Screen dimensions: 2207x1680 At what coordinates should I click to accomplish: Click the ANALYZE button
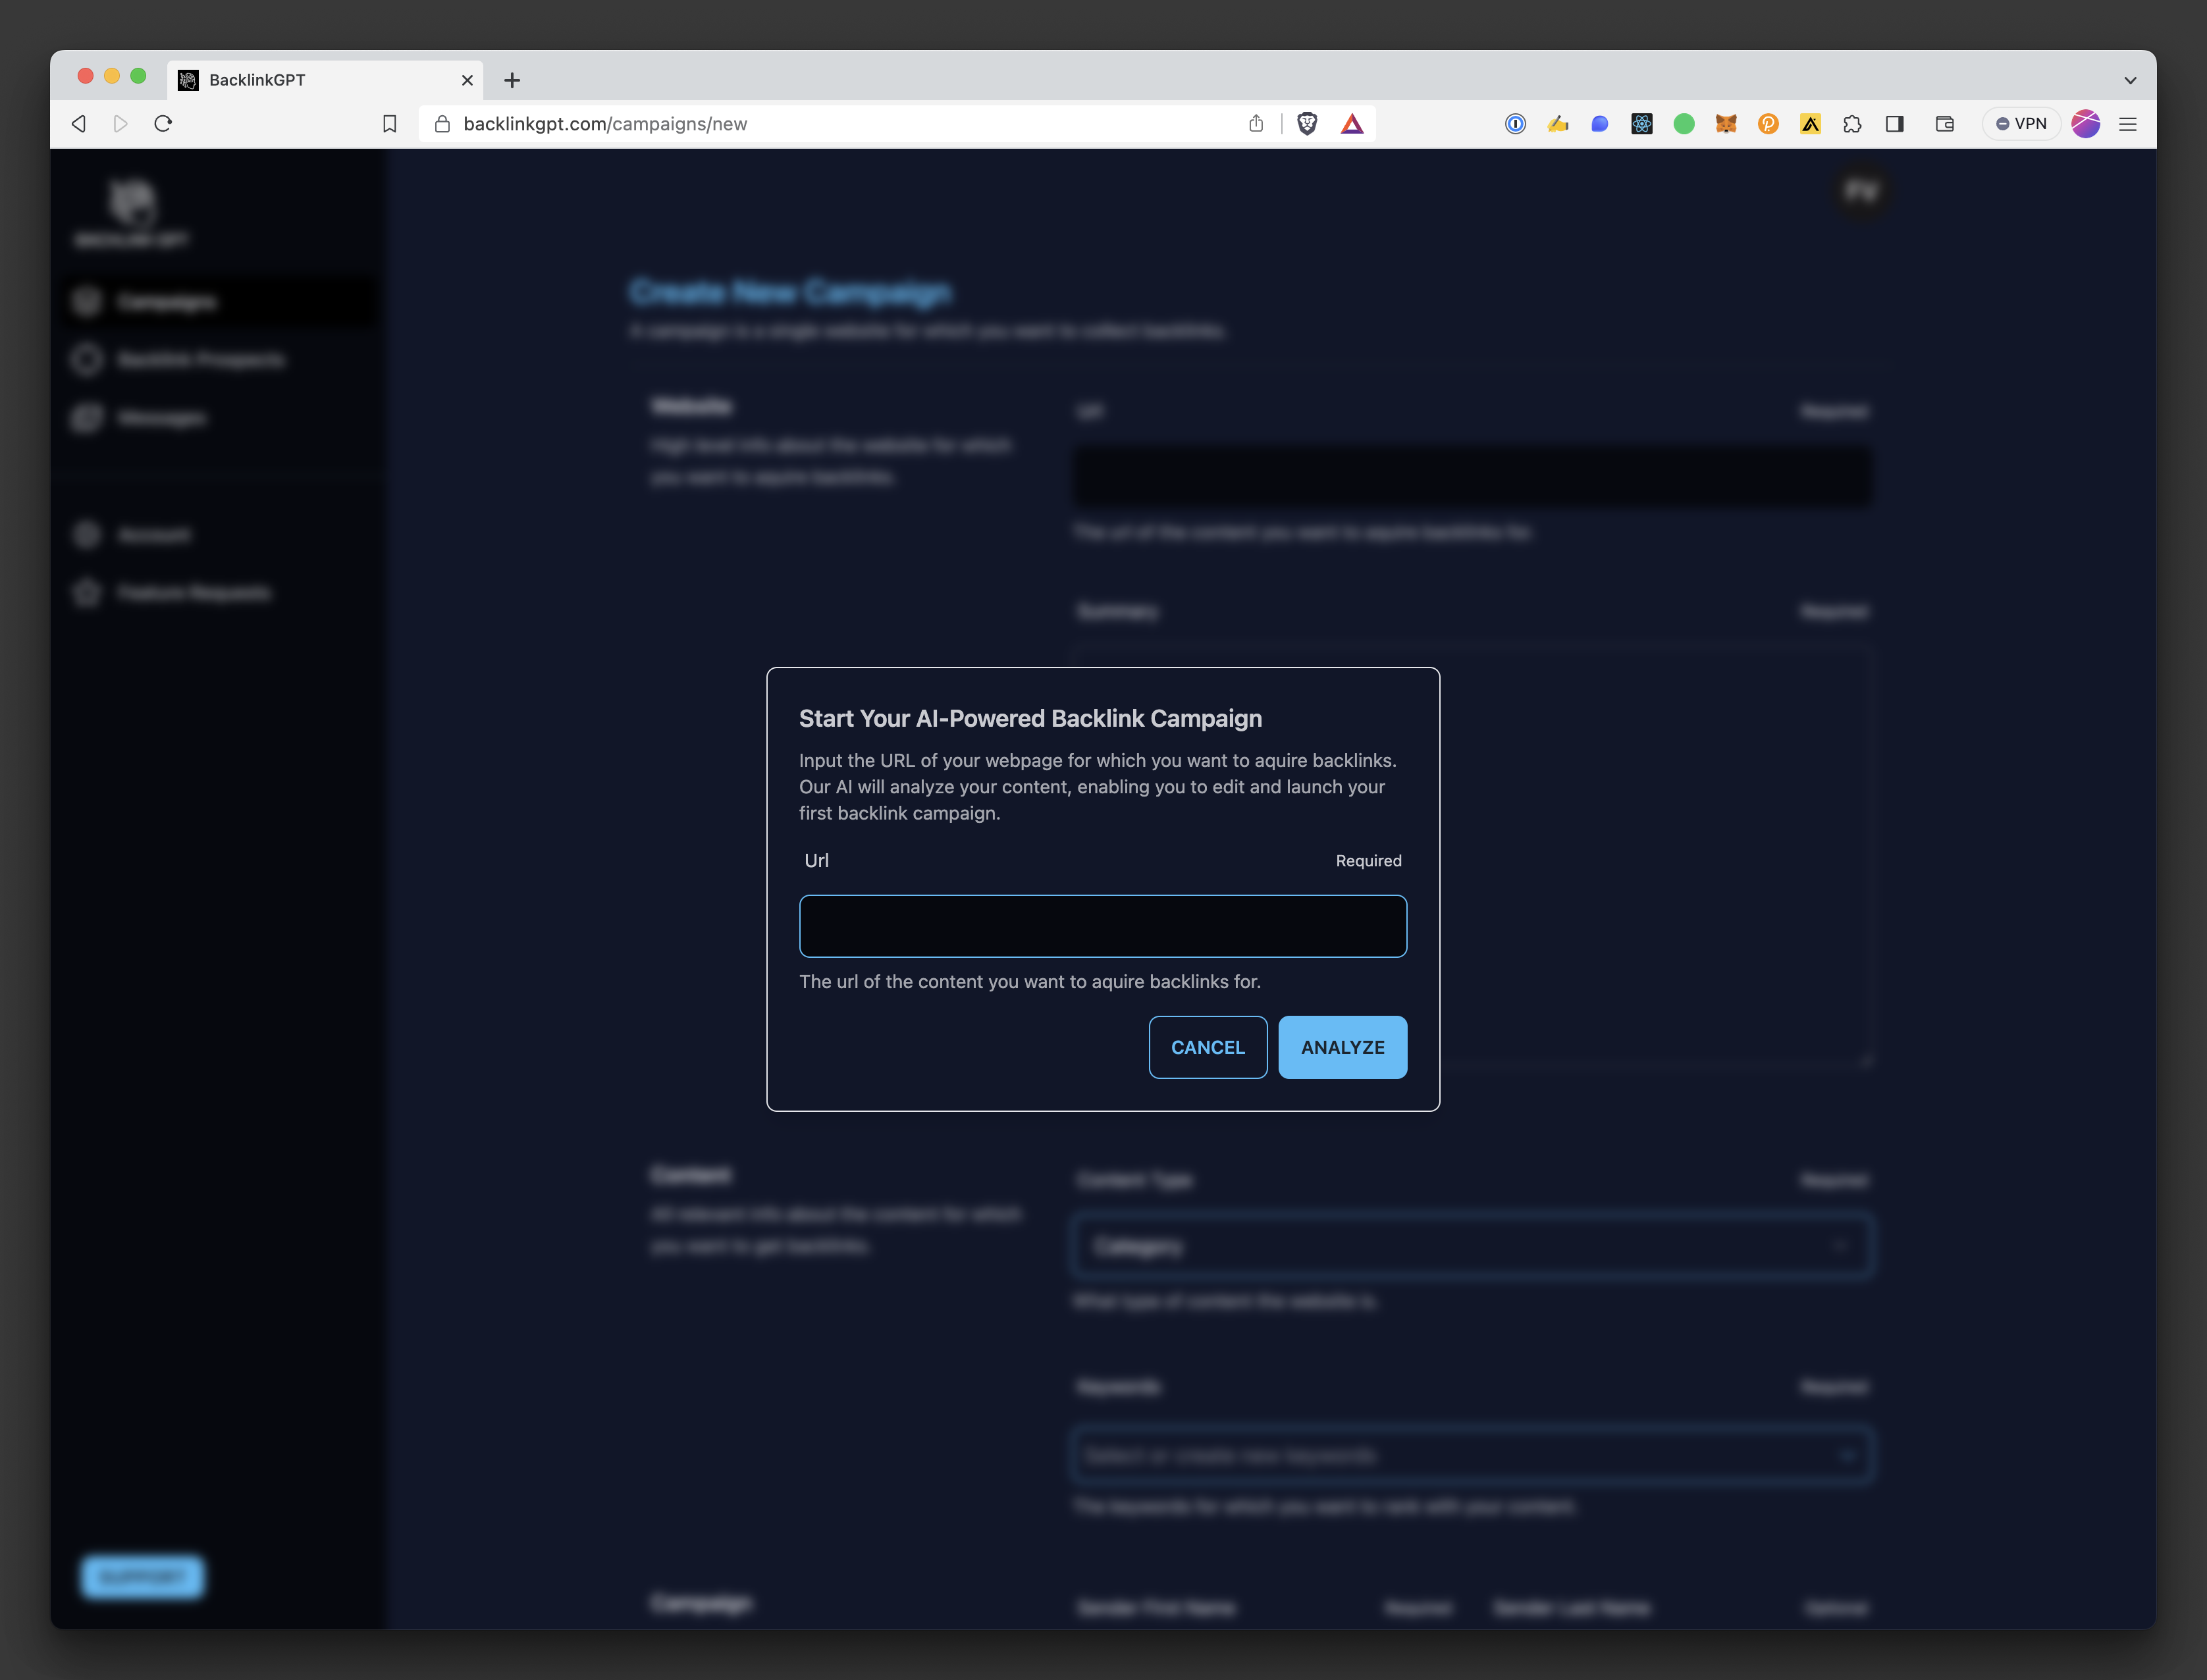(1342, 1047)
